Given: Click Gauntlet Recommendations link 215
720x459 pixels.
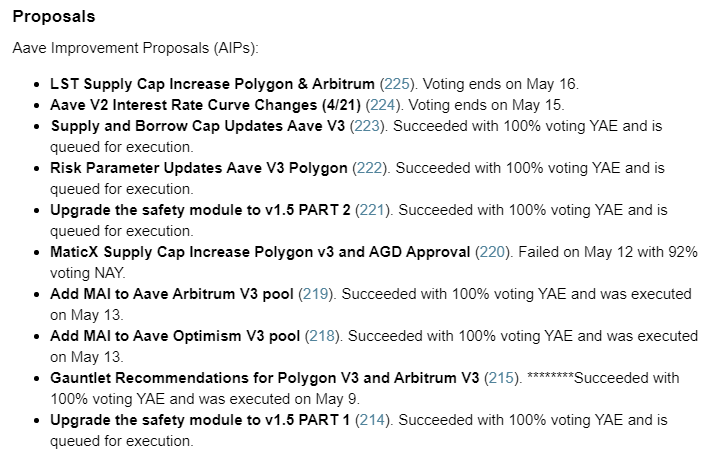Looking at the screenshot, I should click(x=501, y=378).
